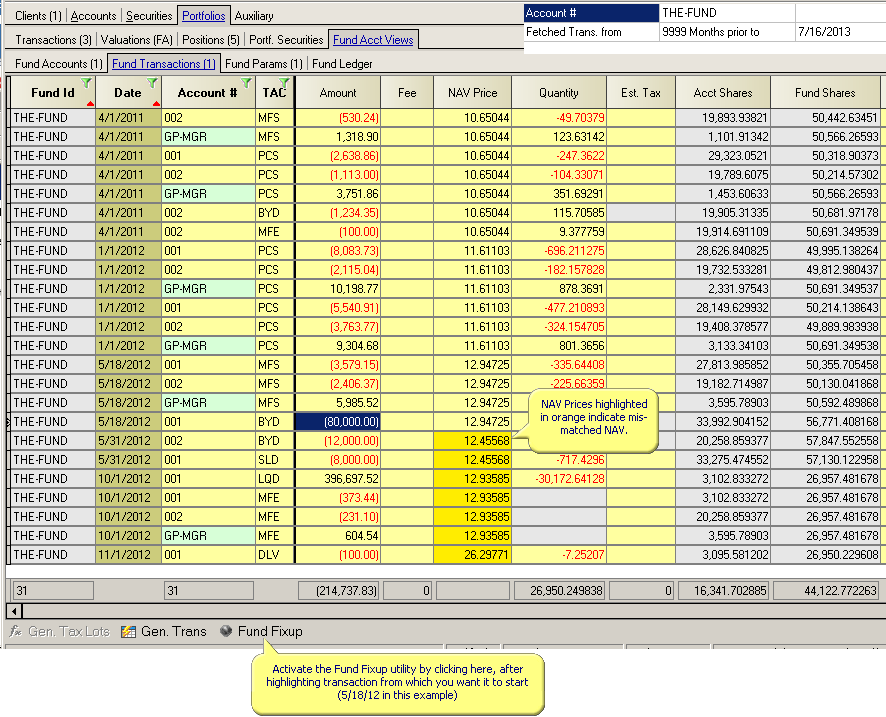Click the filter icon on Fund Id header

(x=86, y=81)
